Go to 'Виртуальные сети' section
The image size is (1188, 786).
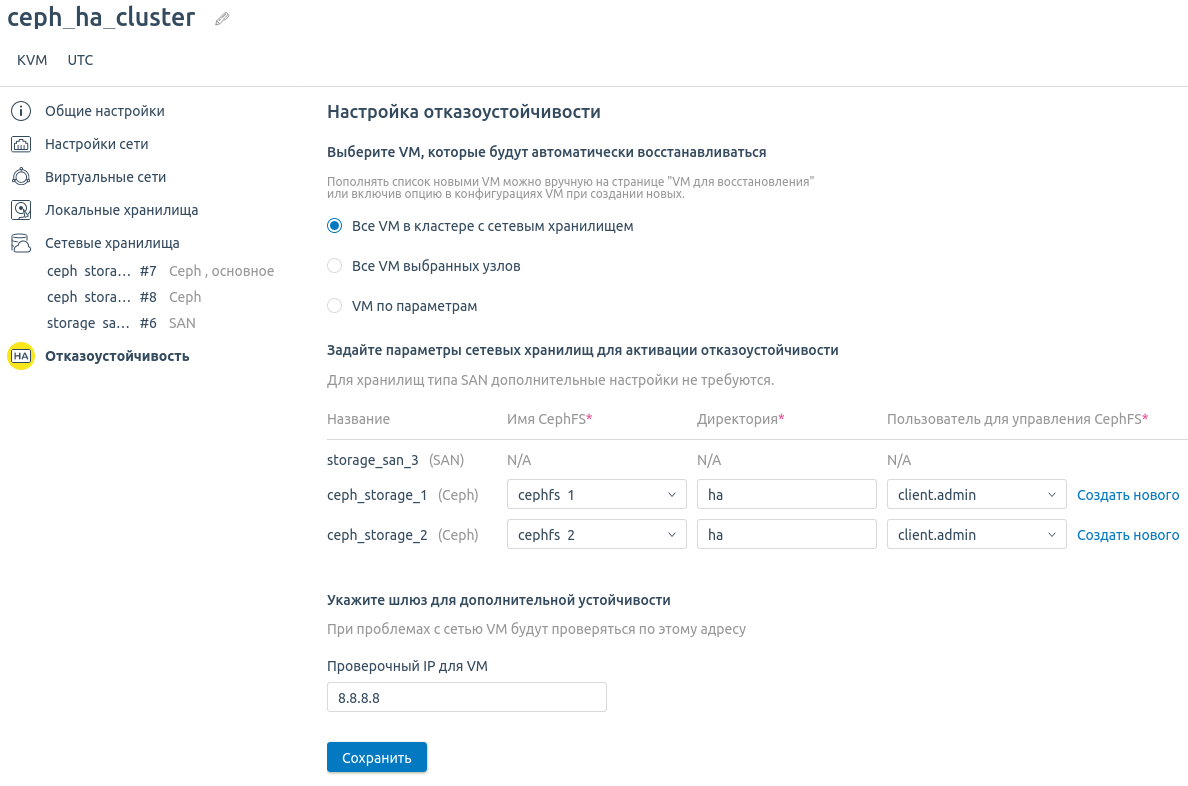click(105, 177)
